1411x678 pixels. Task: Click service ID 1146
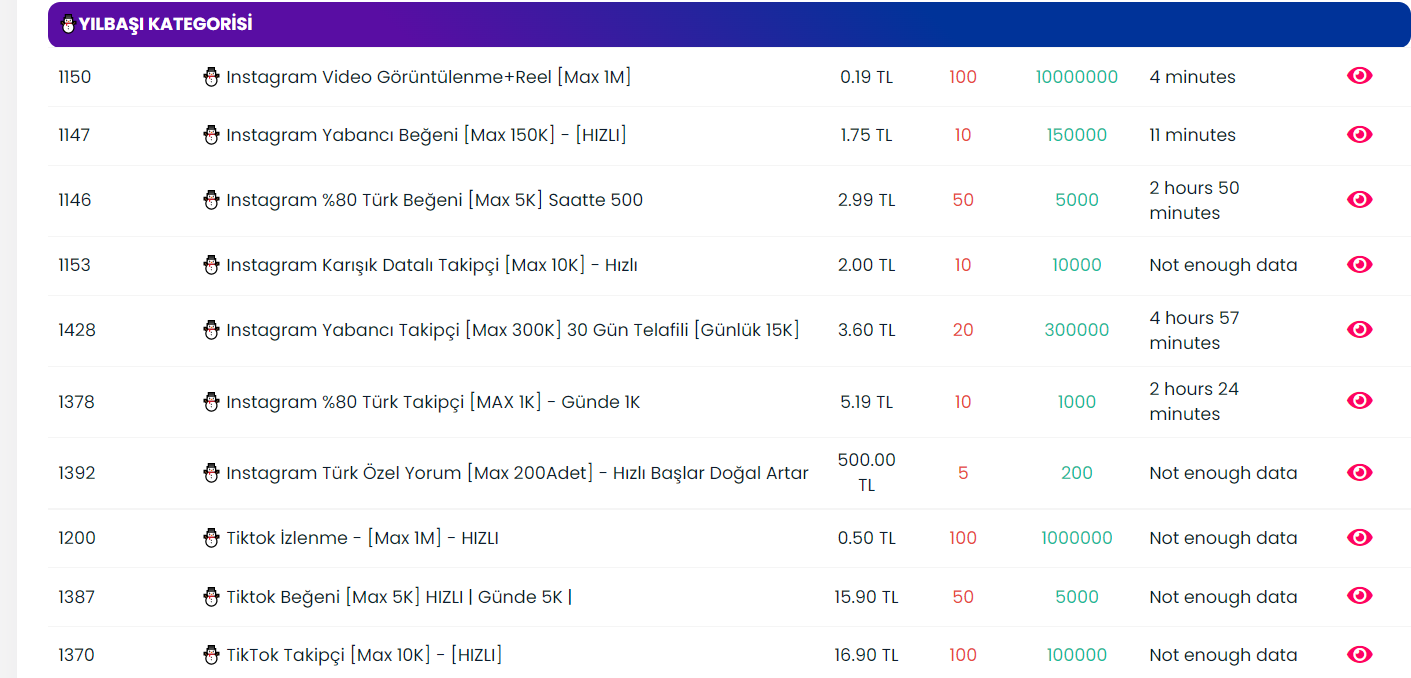click(75, 200)
